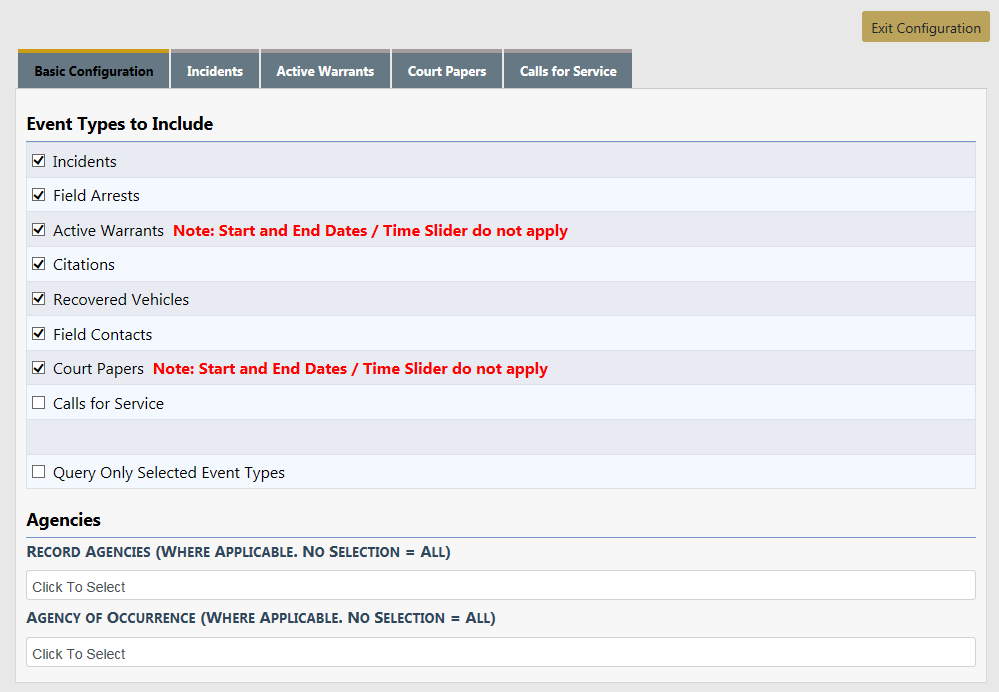999x692 pixels.
Task: Click the red note beside Active Warrants
Action: pos(370,231)
